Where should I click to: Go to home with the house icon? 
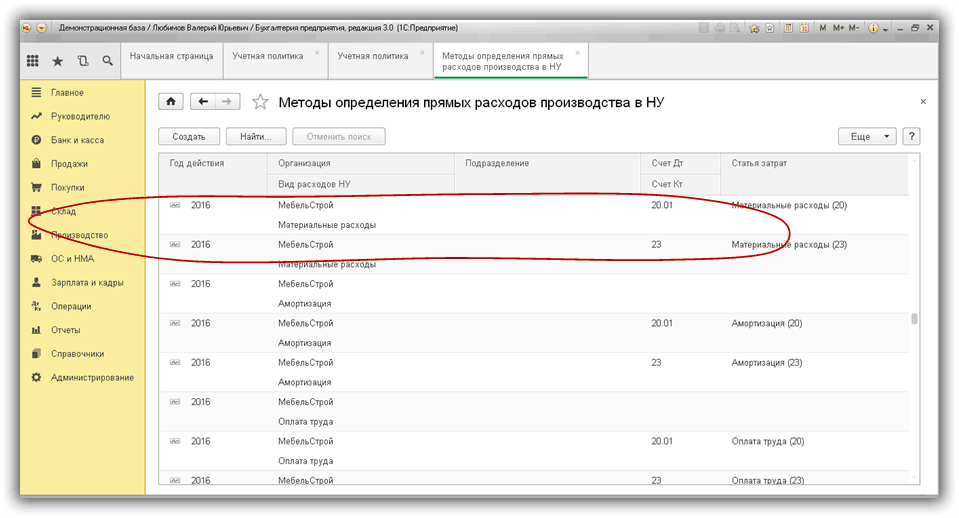(171, 102)
